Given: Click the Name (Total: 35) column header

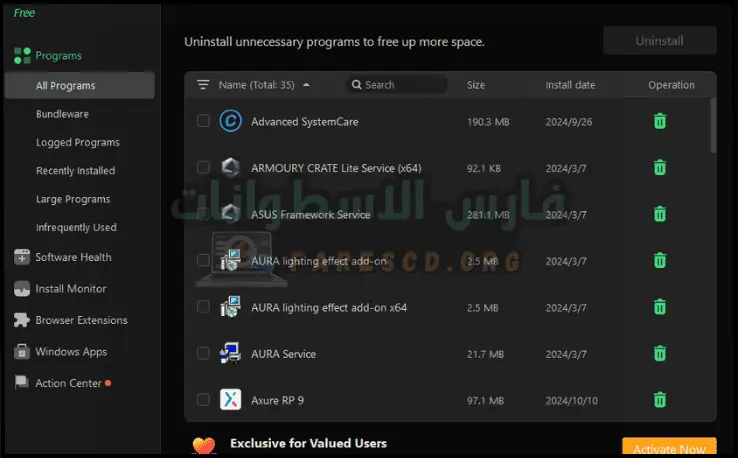Looking at the screenshot, I should [x=257, y=85].
